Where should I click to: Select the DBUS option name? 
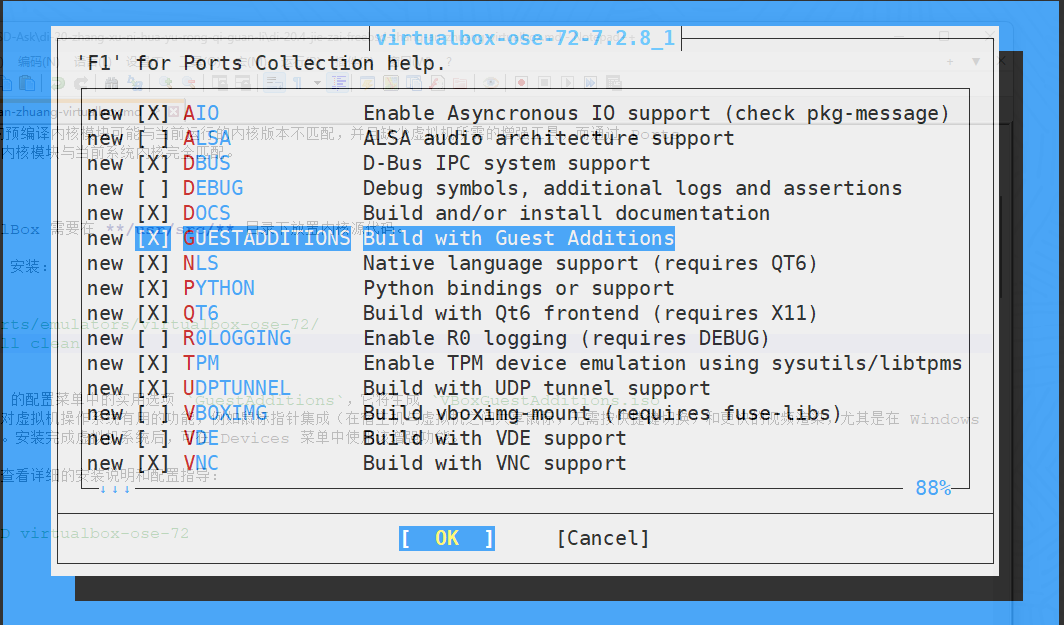tap(207, 164)
